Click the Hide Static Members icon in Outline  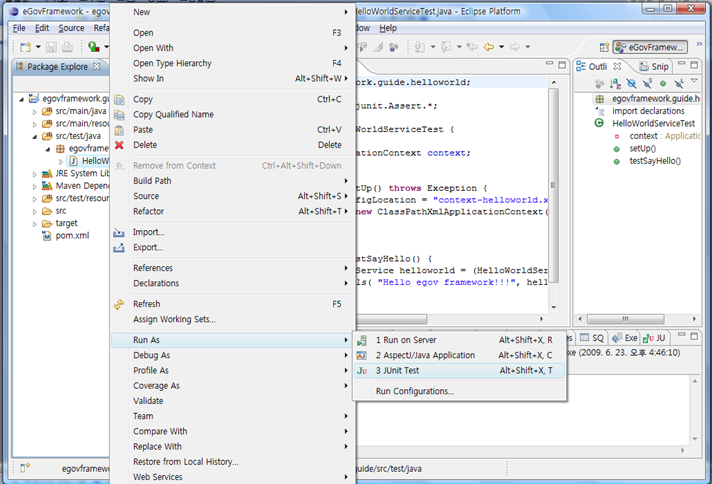point(647,83)
